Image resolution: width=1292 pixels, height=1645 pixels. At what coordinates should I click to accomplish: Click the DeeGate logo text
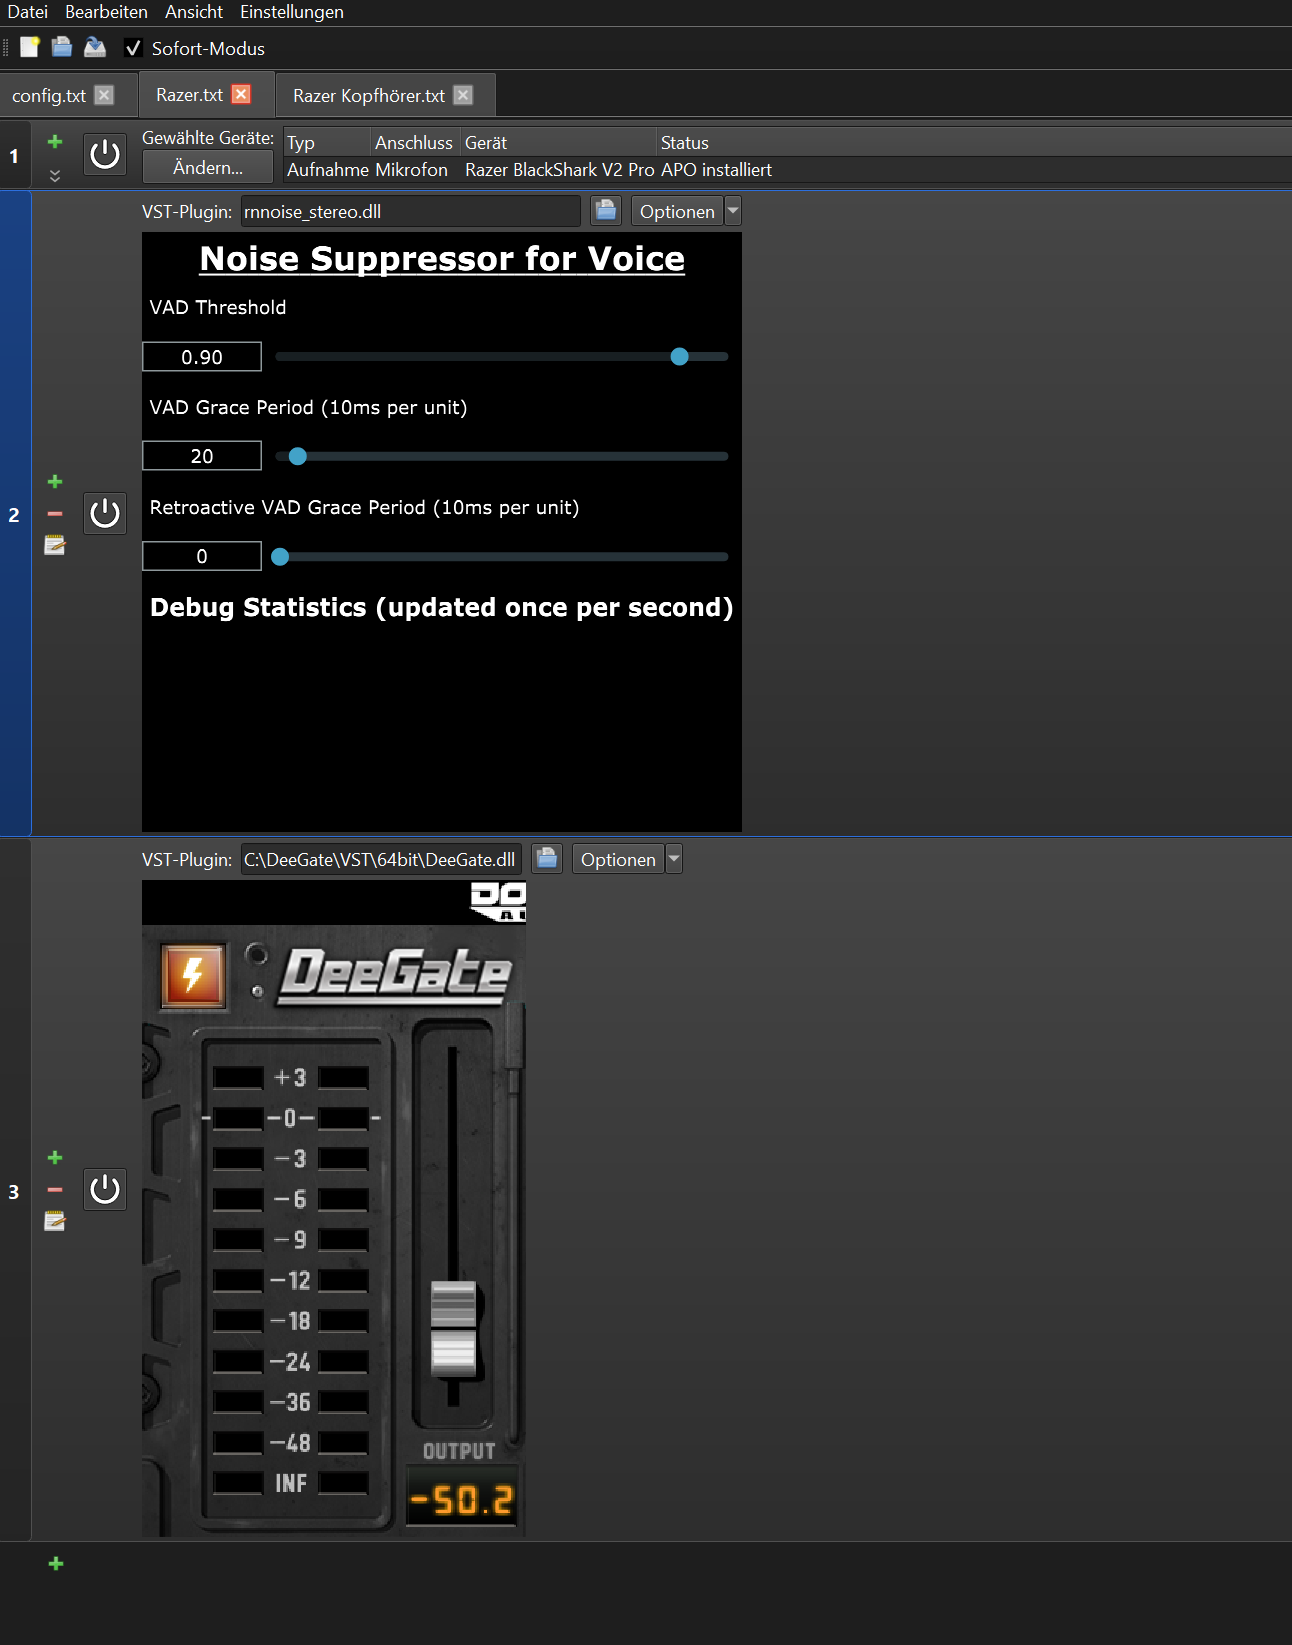coord(396,976)
